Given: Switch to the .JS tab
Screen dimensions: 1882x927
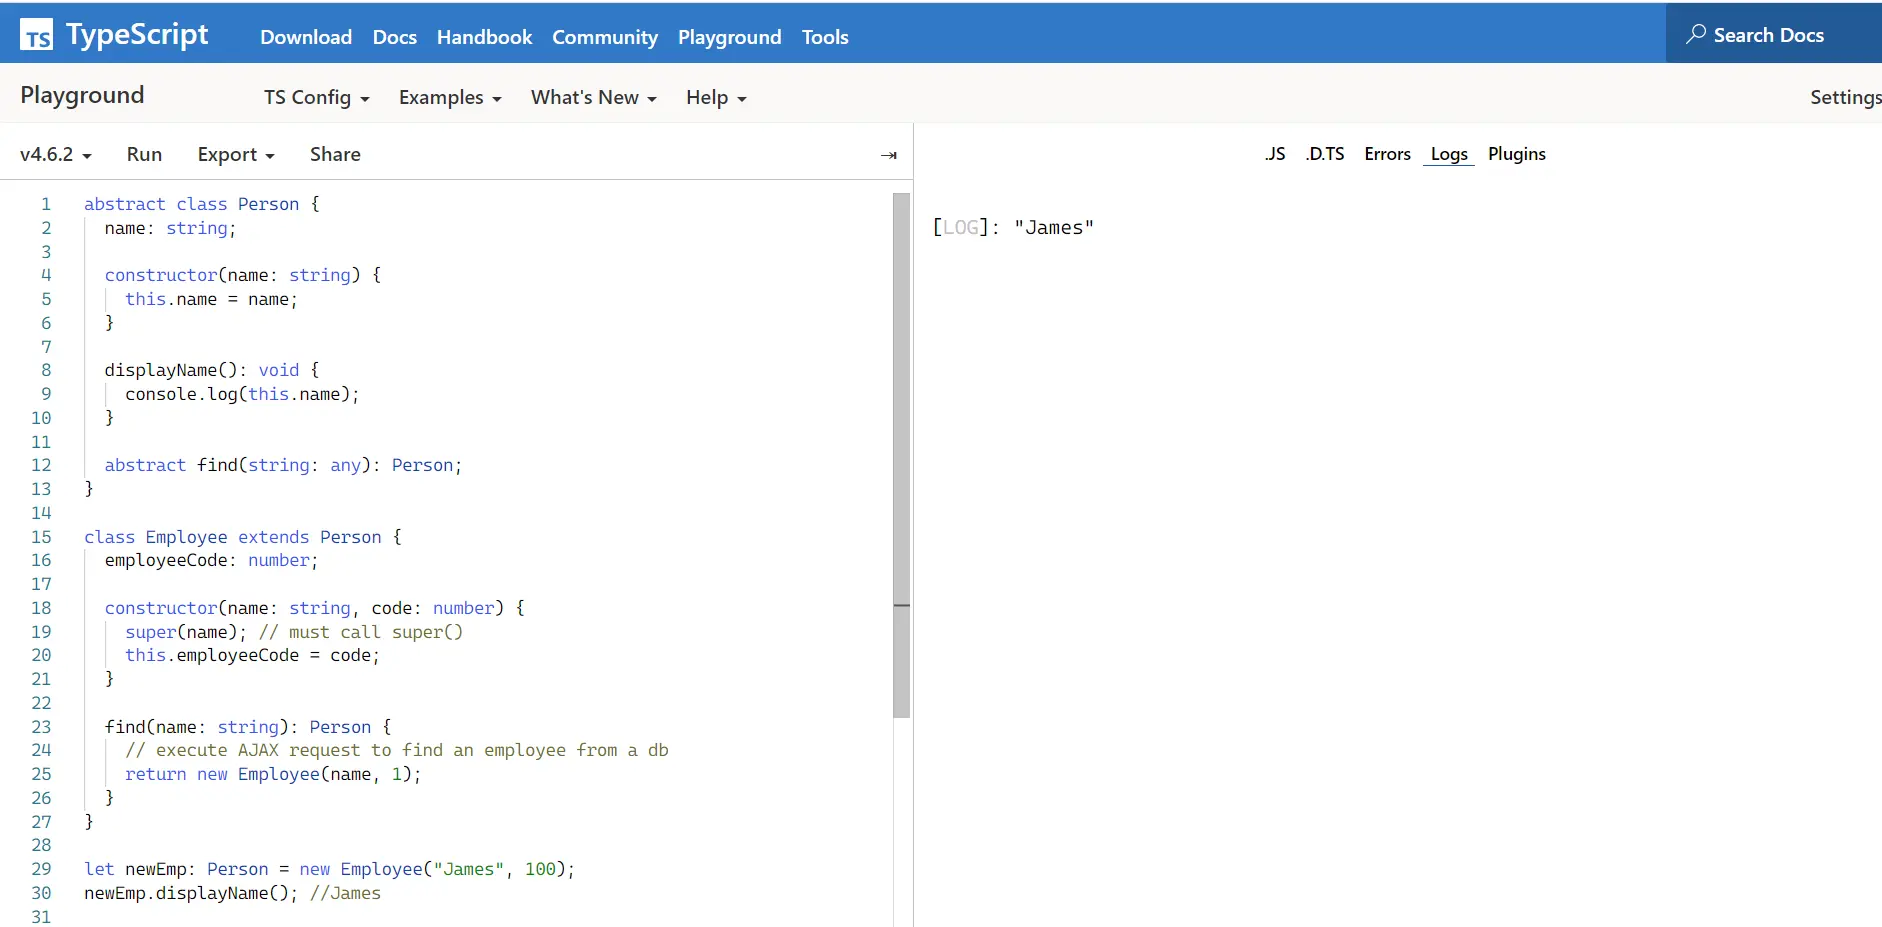Looking at the screenshot, I should point(1276,154).
